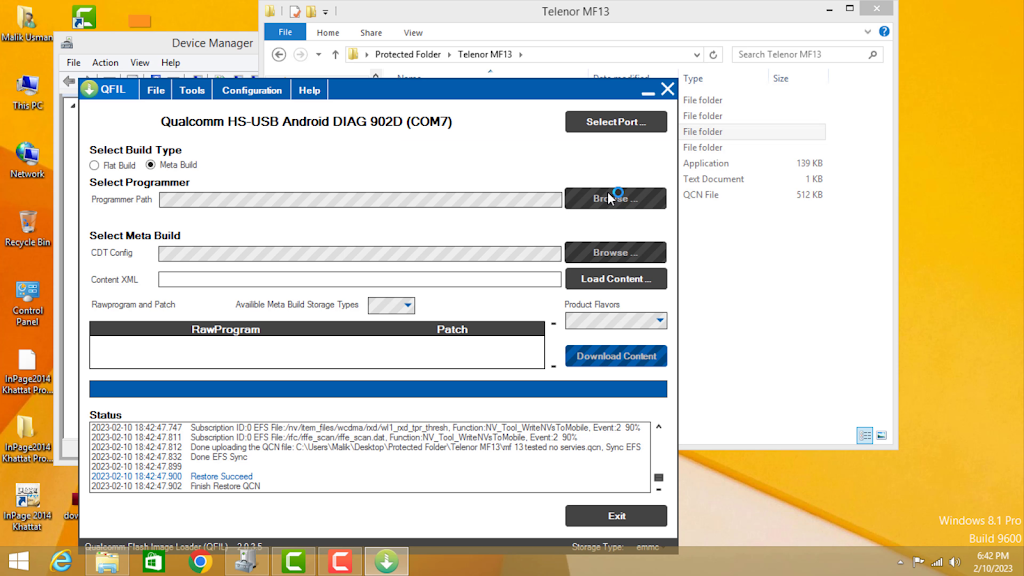Click the QFIL logo icon in title bar
The image size is (1024, 576).
coord(89,89)
